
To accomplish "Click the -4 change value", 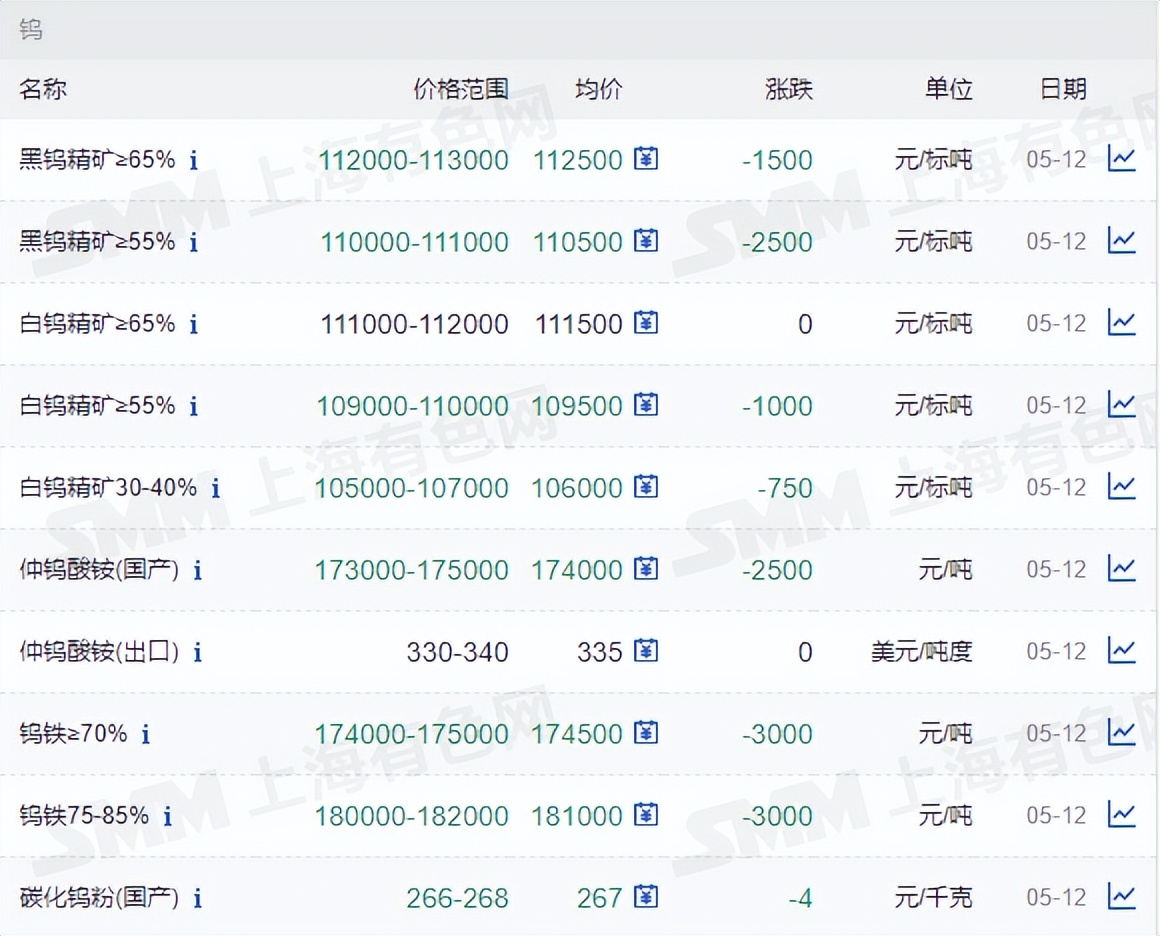I will 800,900.
